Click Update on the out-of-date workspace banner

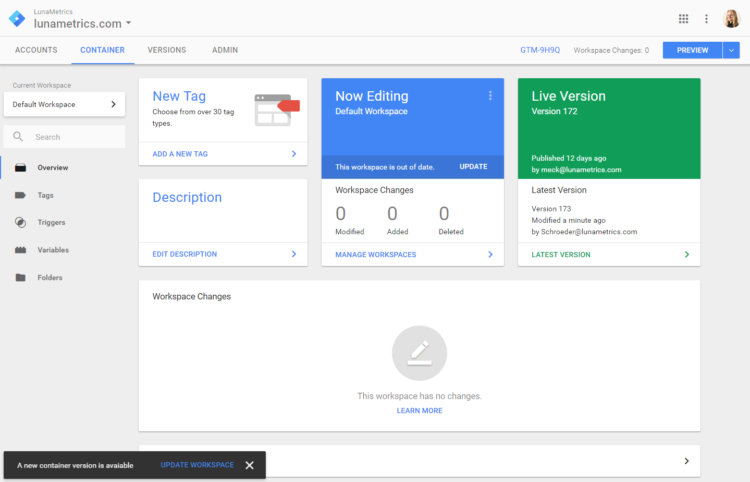click(474, 166)
